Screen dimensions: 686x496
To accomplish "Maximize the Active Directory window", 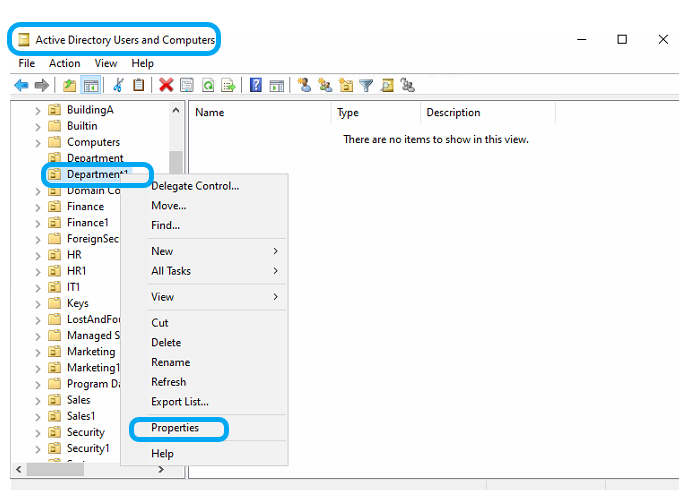I will pos(622,39).
